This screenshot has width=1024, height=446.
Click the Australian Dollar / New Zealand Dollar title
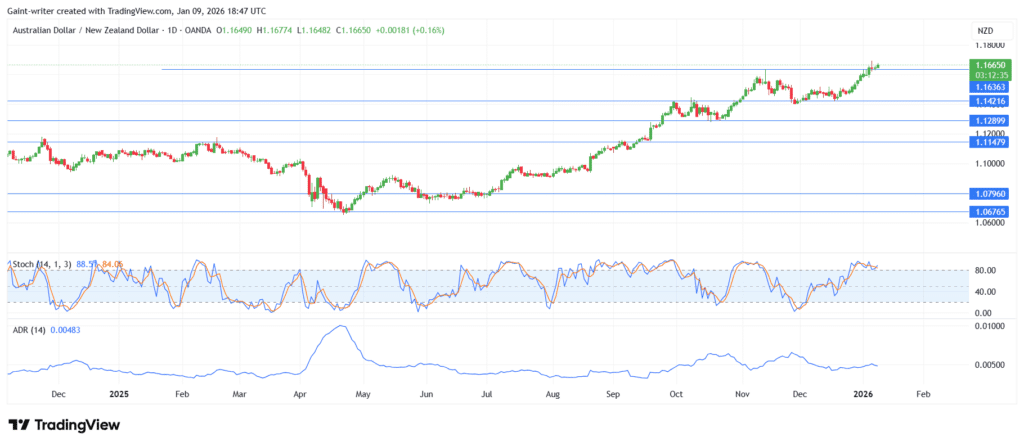click(x=88, y=30)
